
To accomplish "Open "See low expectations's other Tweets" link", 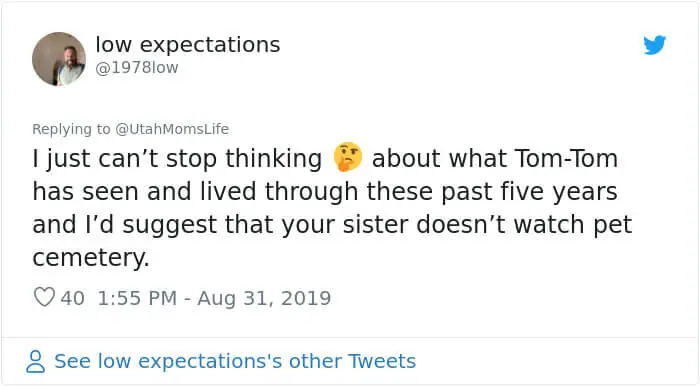I will 235,361.
